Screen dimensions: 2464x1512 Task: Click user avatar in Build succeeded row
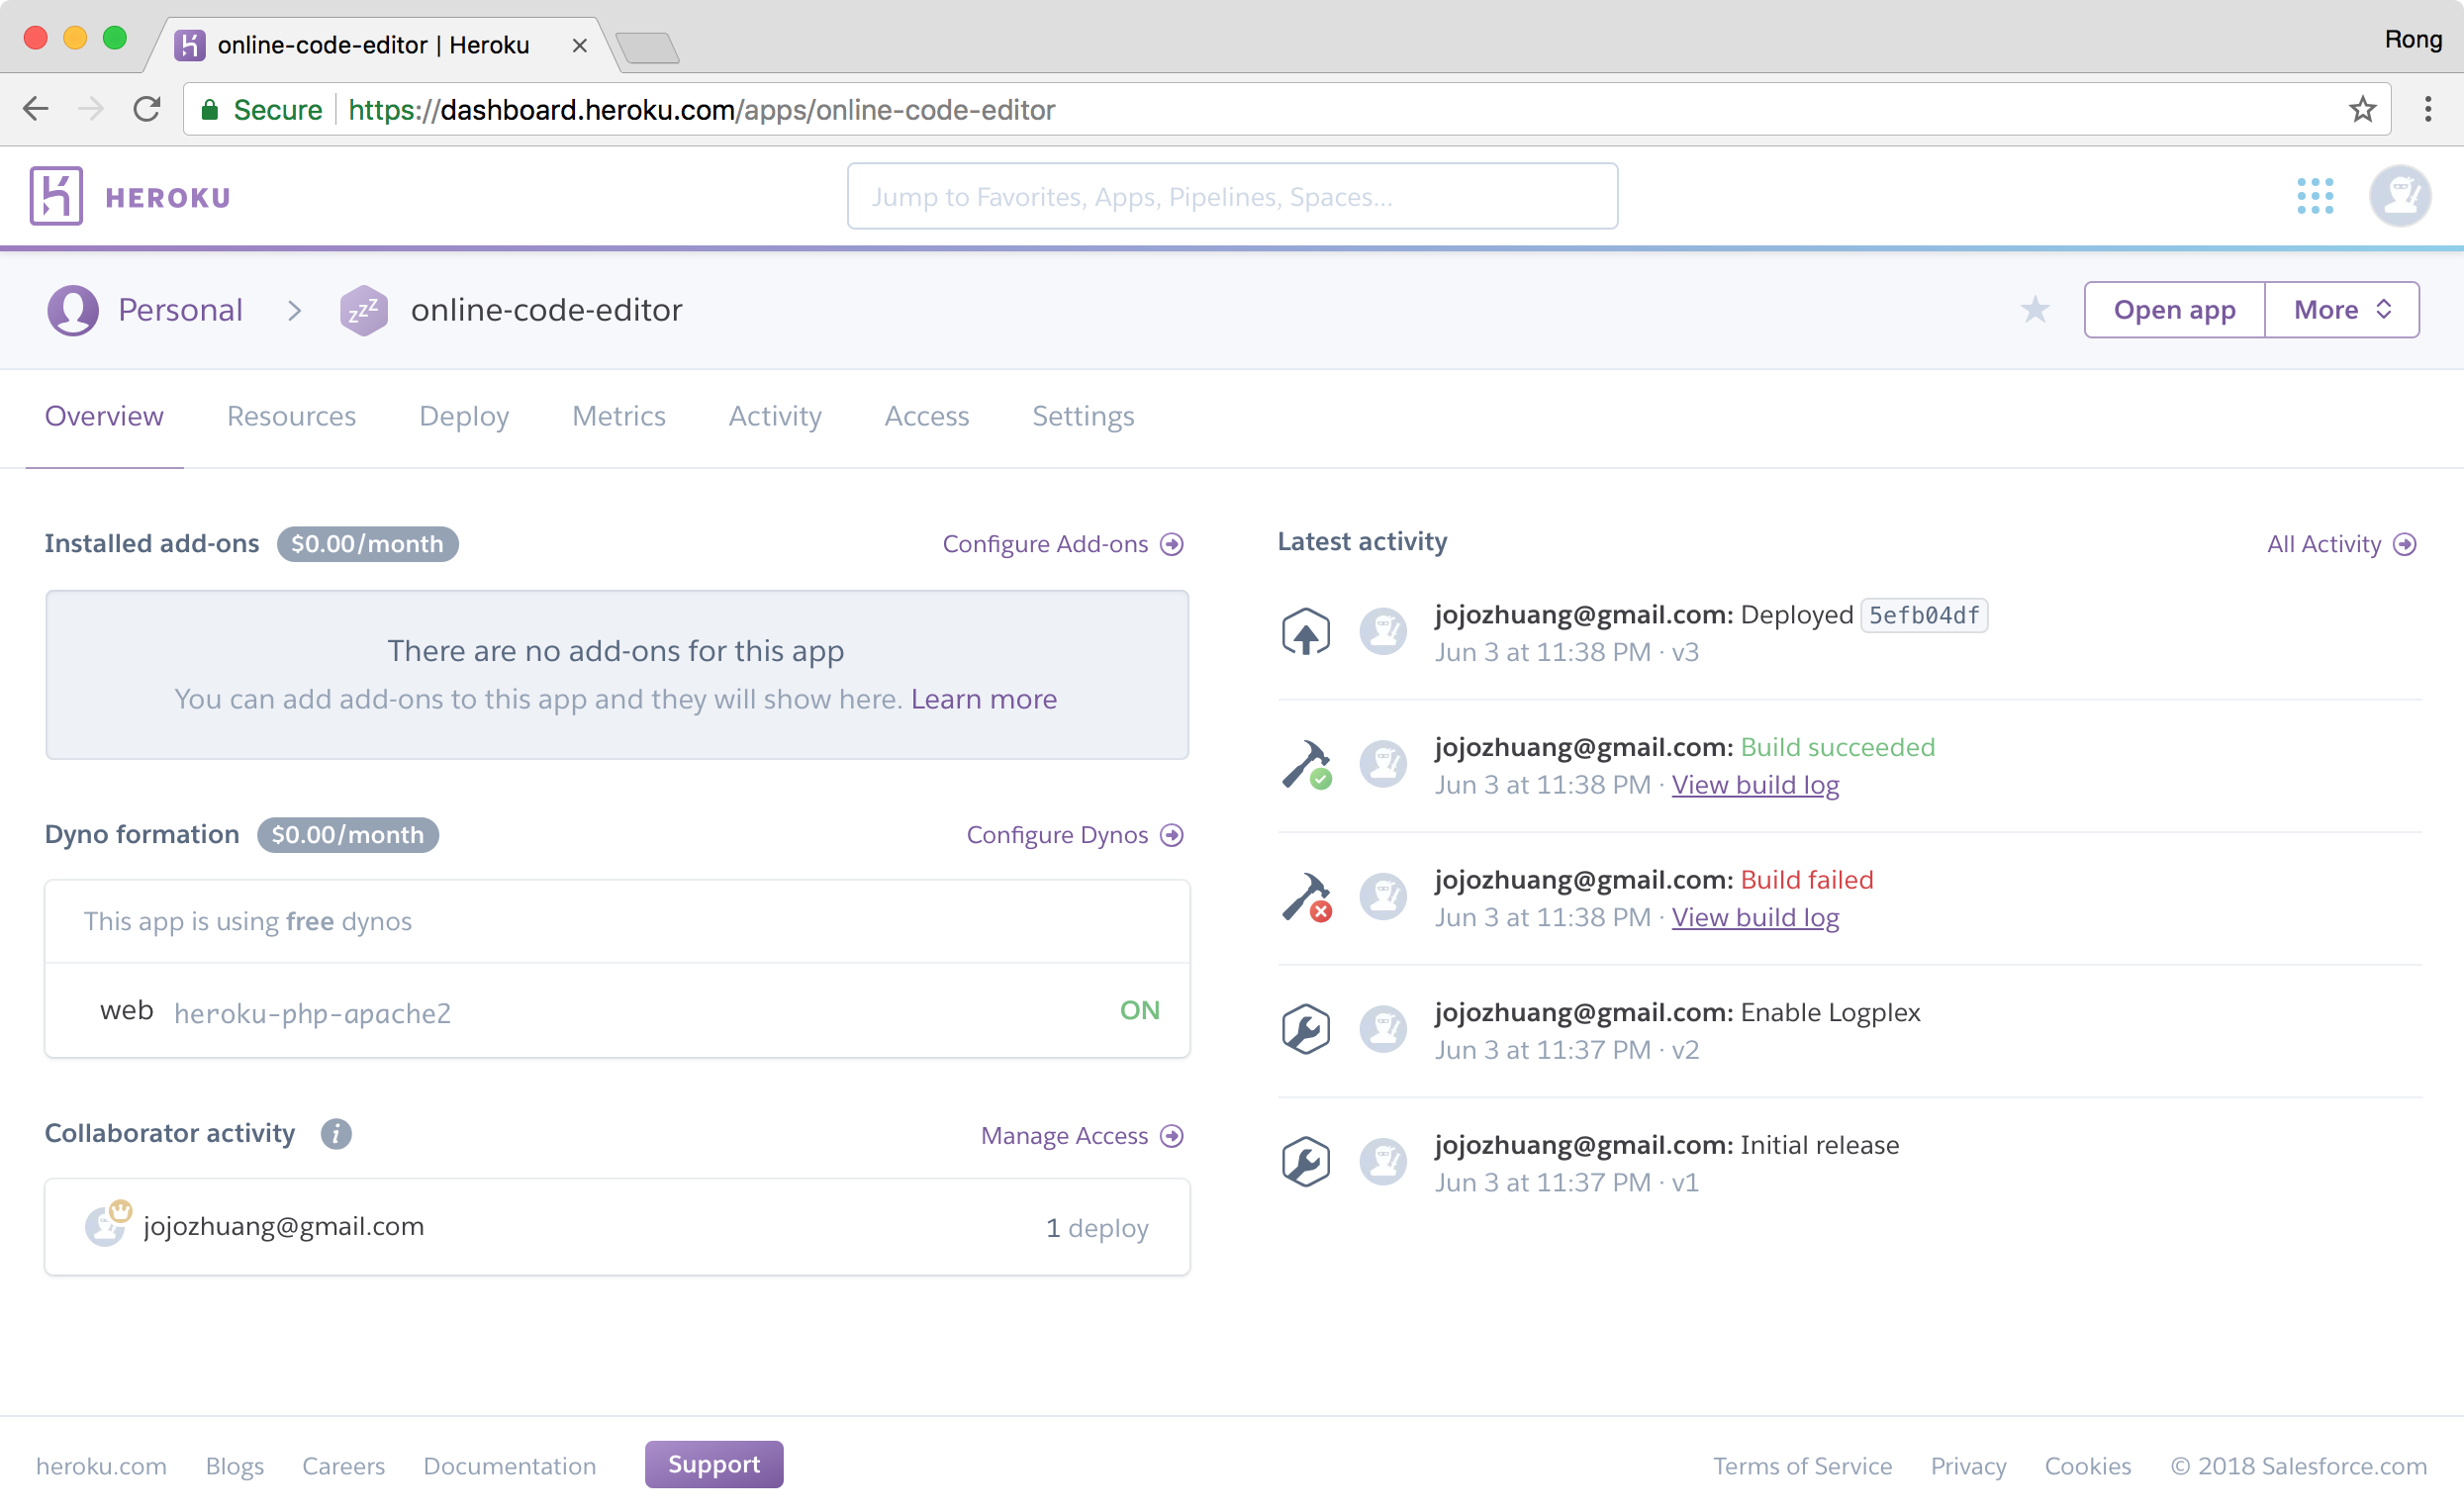coord(1384,765)
